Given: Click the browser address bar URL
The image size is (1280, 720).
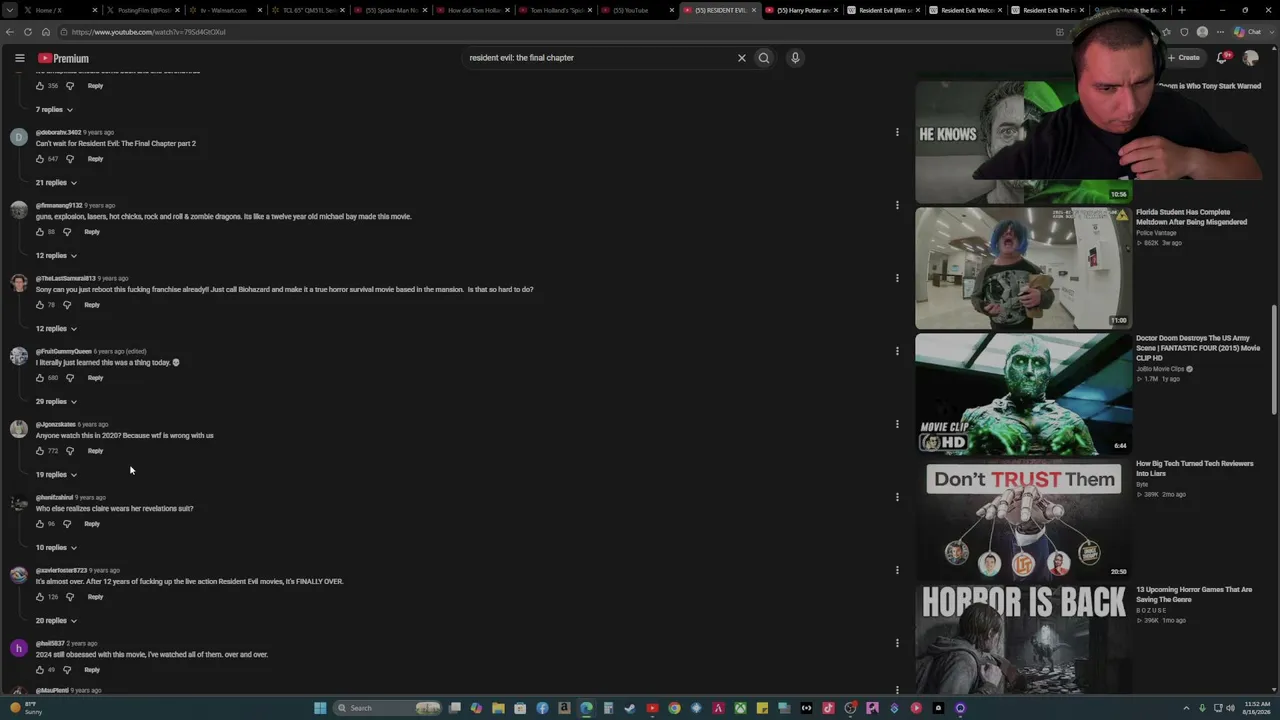Looking at the screenshot, I should pyautogui.click(x=148, y=32).
